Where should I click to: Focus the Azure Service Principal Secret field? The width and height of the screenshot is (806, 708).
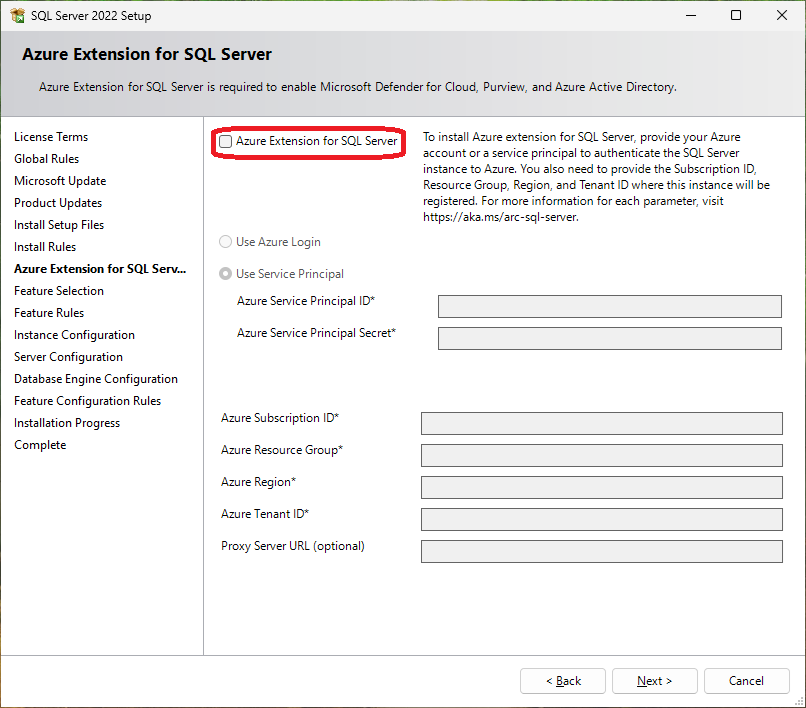[x=609, y=338]
